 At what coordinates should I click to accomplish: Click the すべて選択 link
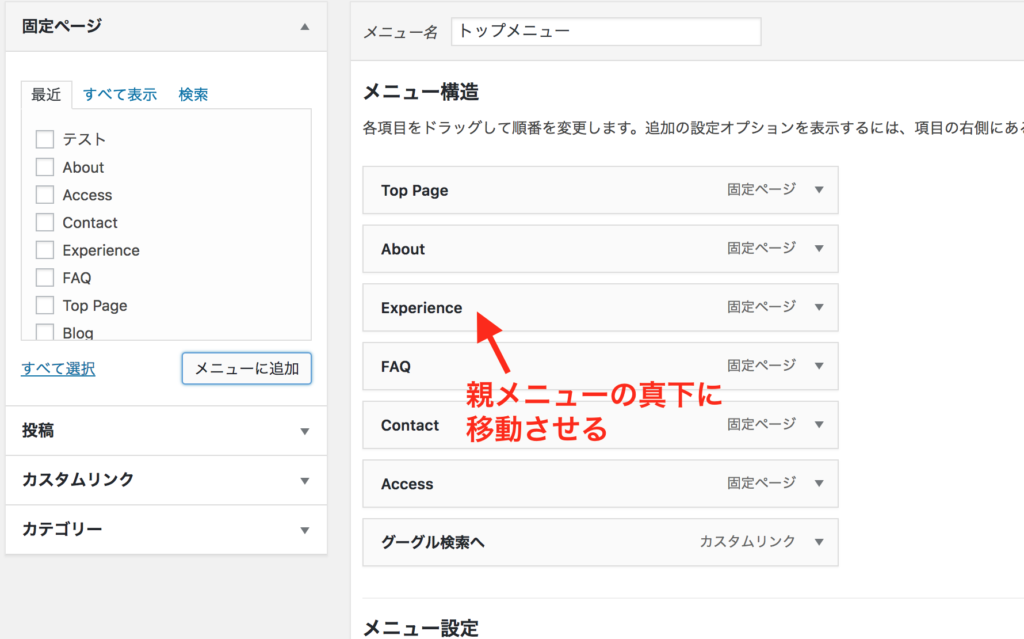[x=58, y=369]
